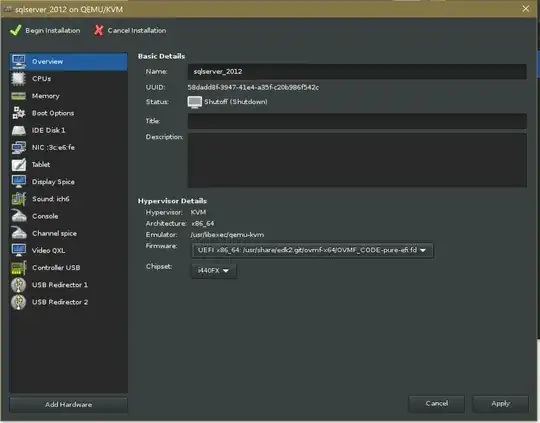Click the Display Spice label text
This screenshot has height=423, width=540.
[x=53, y=182]
